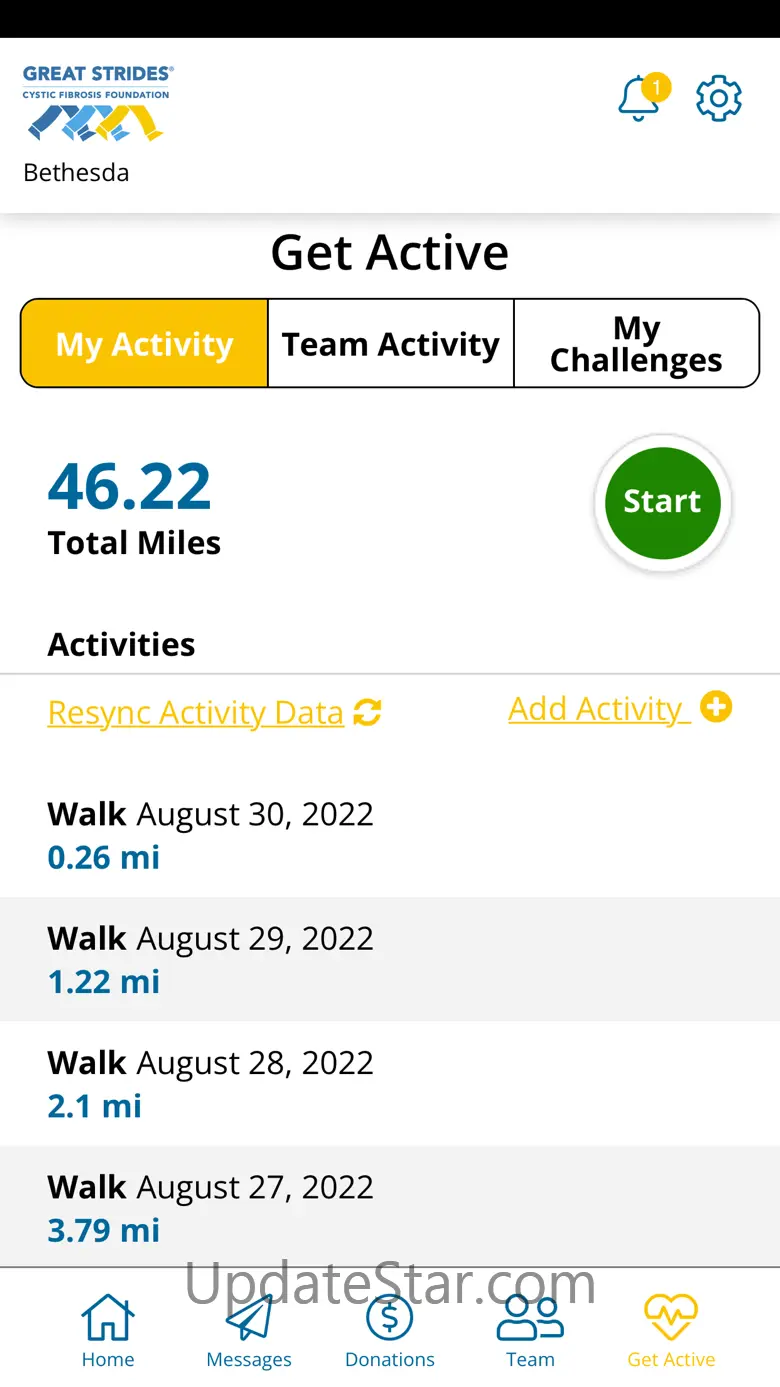This screenshot has height=1387, width=780.
Task: Open the August 30 walk entry
Action: click(390, 835)
